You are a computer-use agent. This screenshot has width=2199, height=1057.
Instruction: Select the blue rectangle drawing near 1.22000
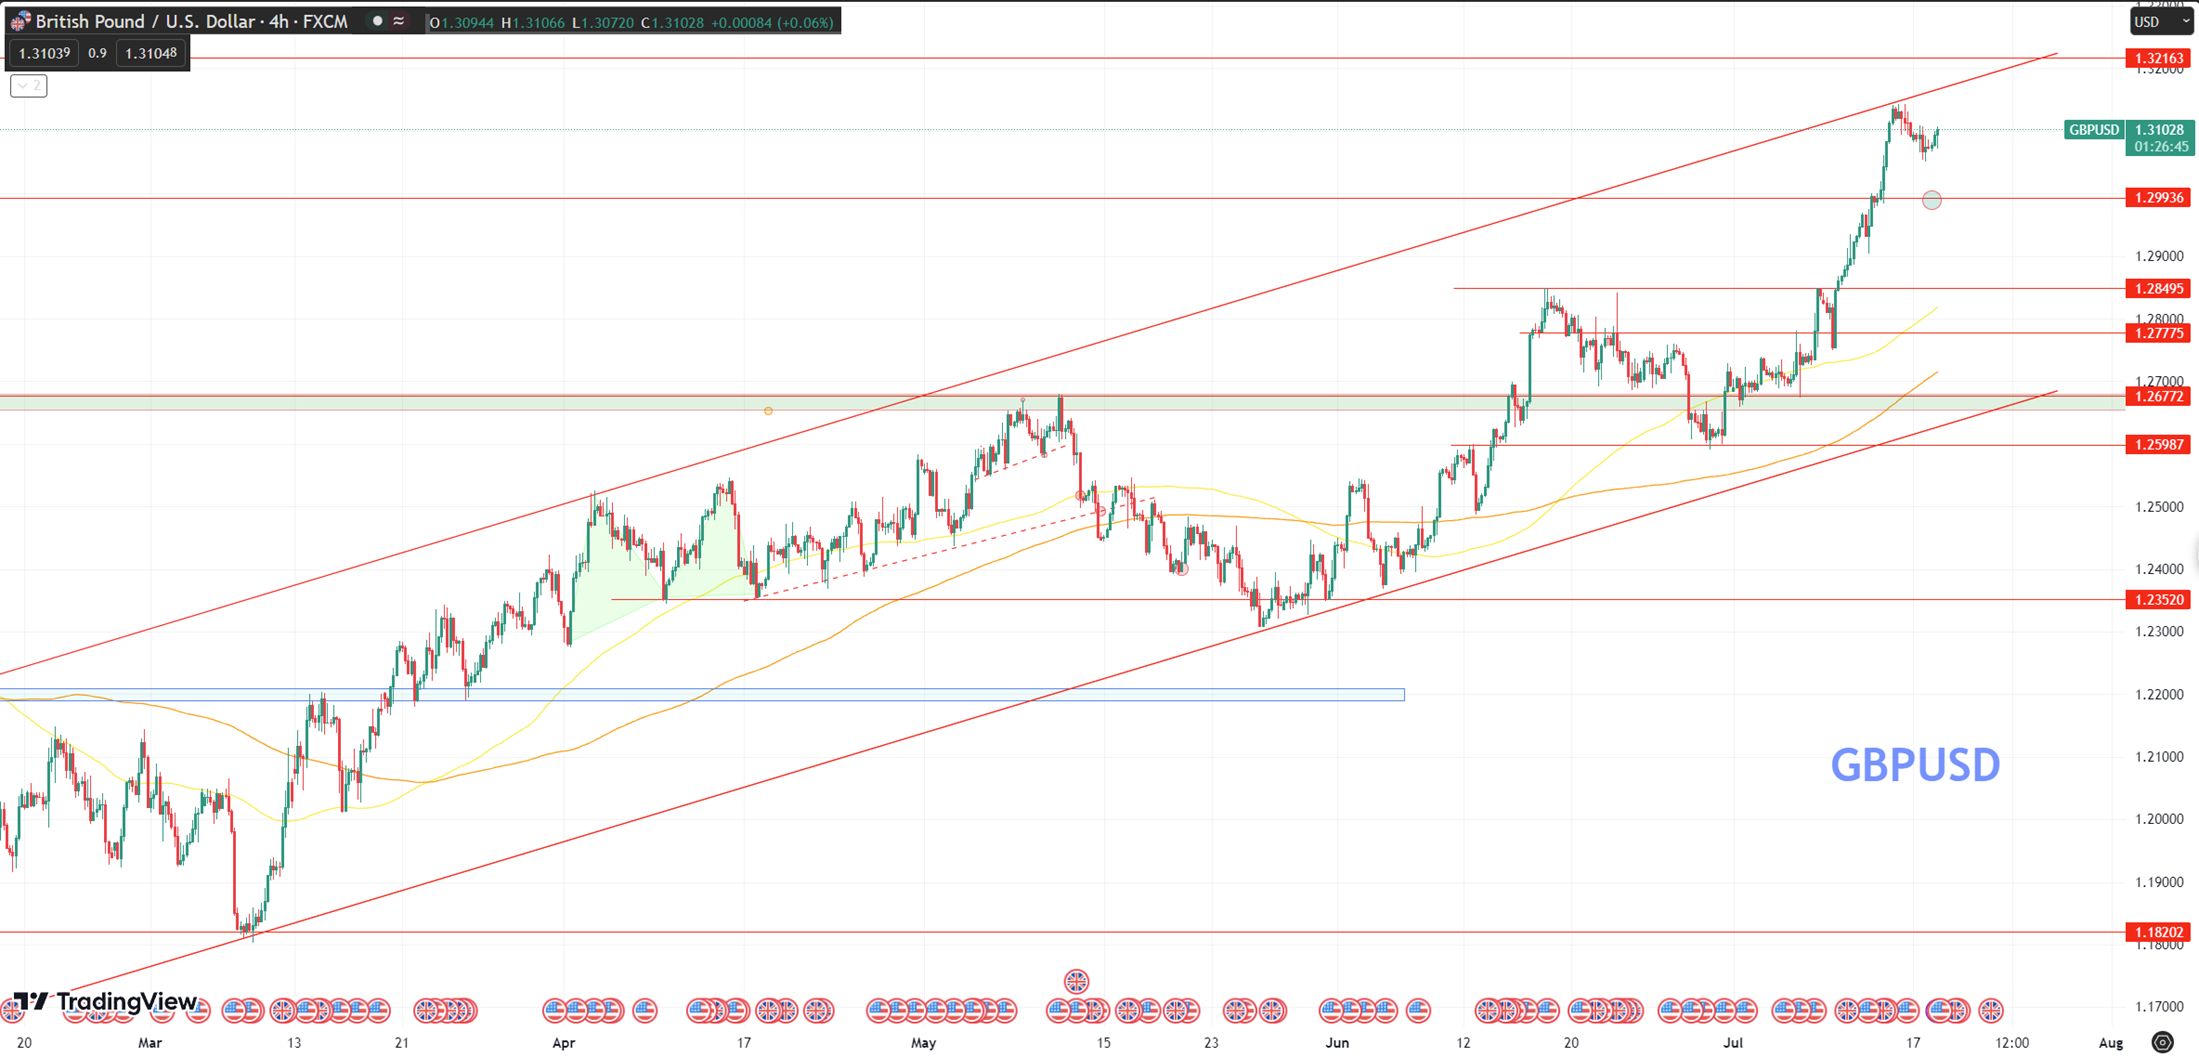click(702, 694)
